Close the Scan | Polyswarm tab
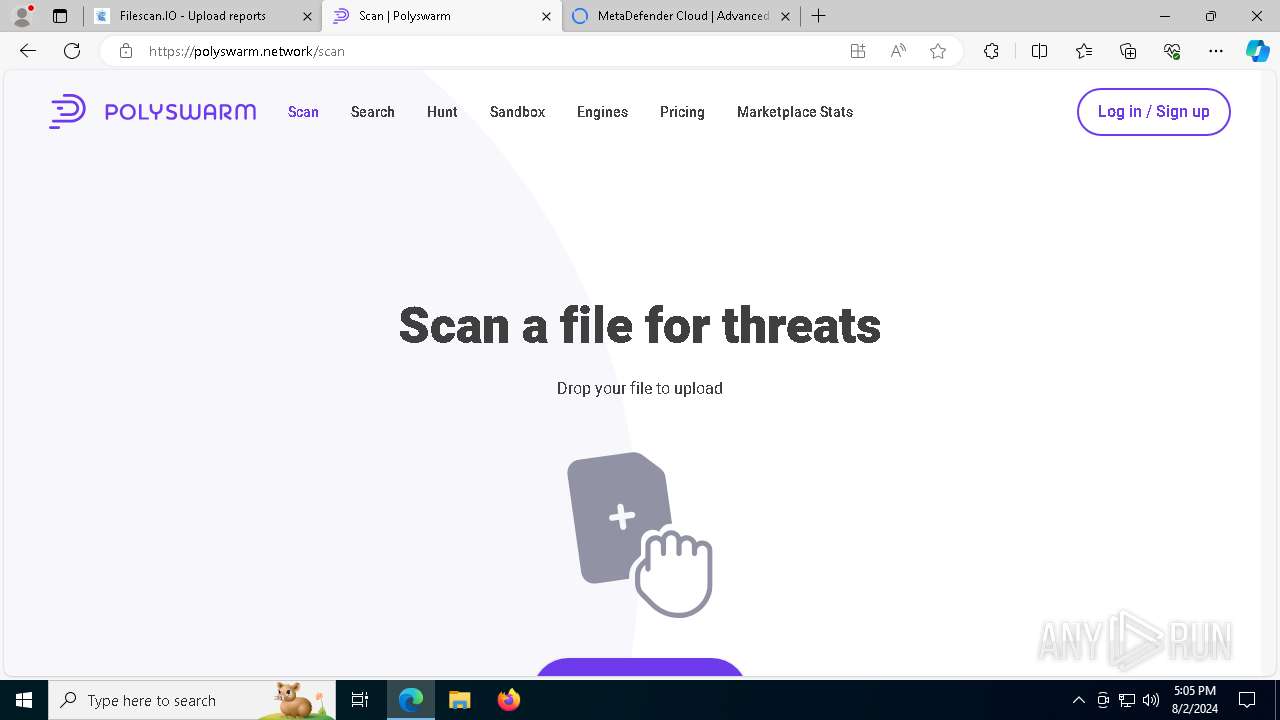 click(x=546, y=16)
